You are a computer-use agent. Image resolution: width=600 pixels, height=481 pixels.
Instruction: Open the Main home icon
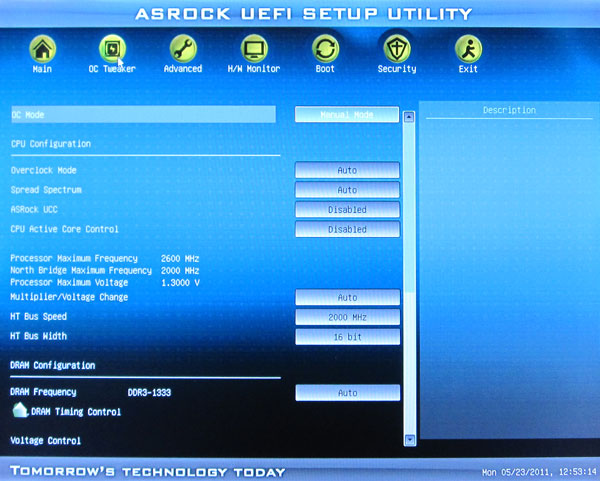(42, 49)
